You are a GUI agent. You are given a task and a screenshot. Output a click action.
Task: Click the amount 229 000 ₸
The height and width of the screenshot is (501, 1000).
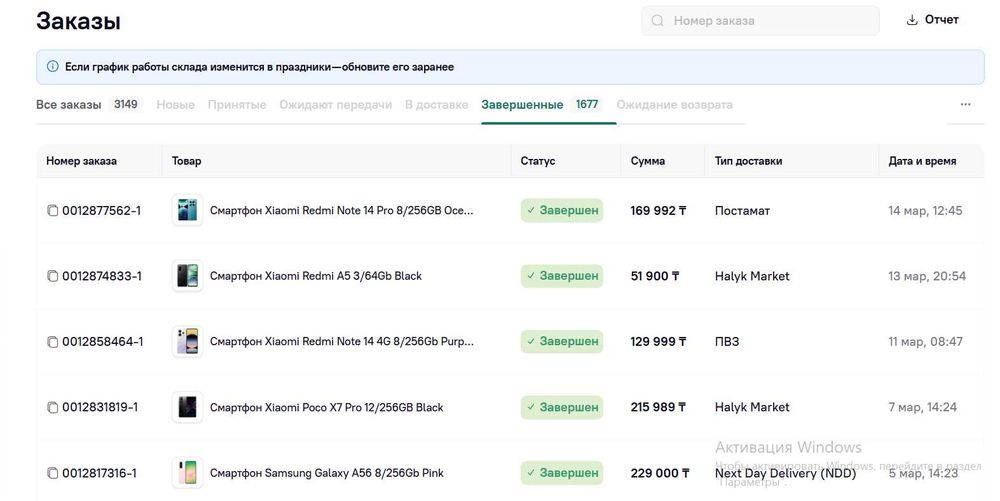(660, 473)
